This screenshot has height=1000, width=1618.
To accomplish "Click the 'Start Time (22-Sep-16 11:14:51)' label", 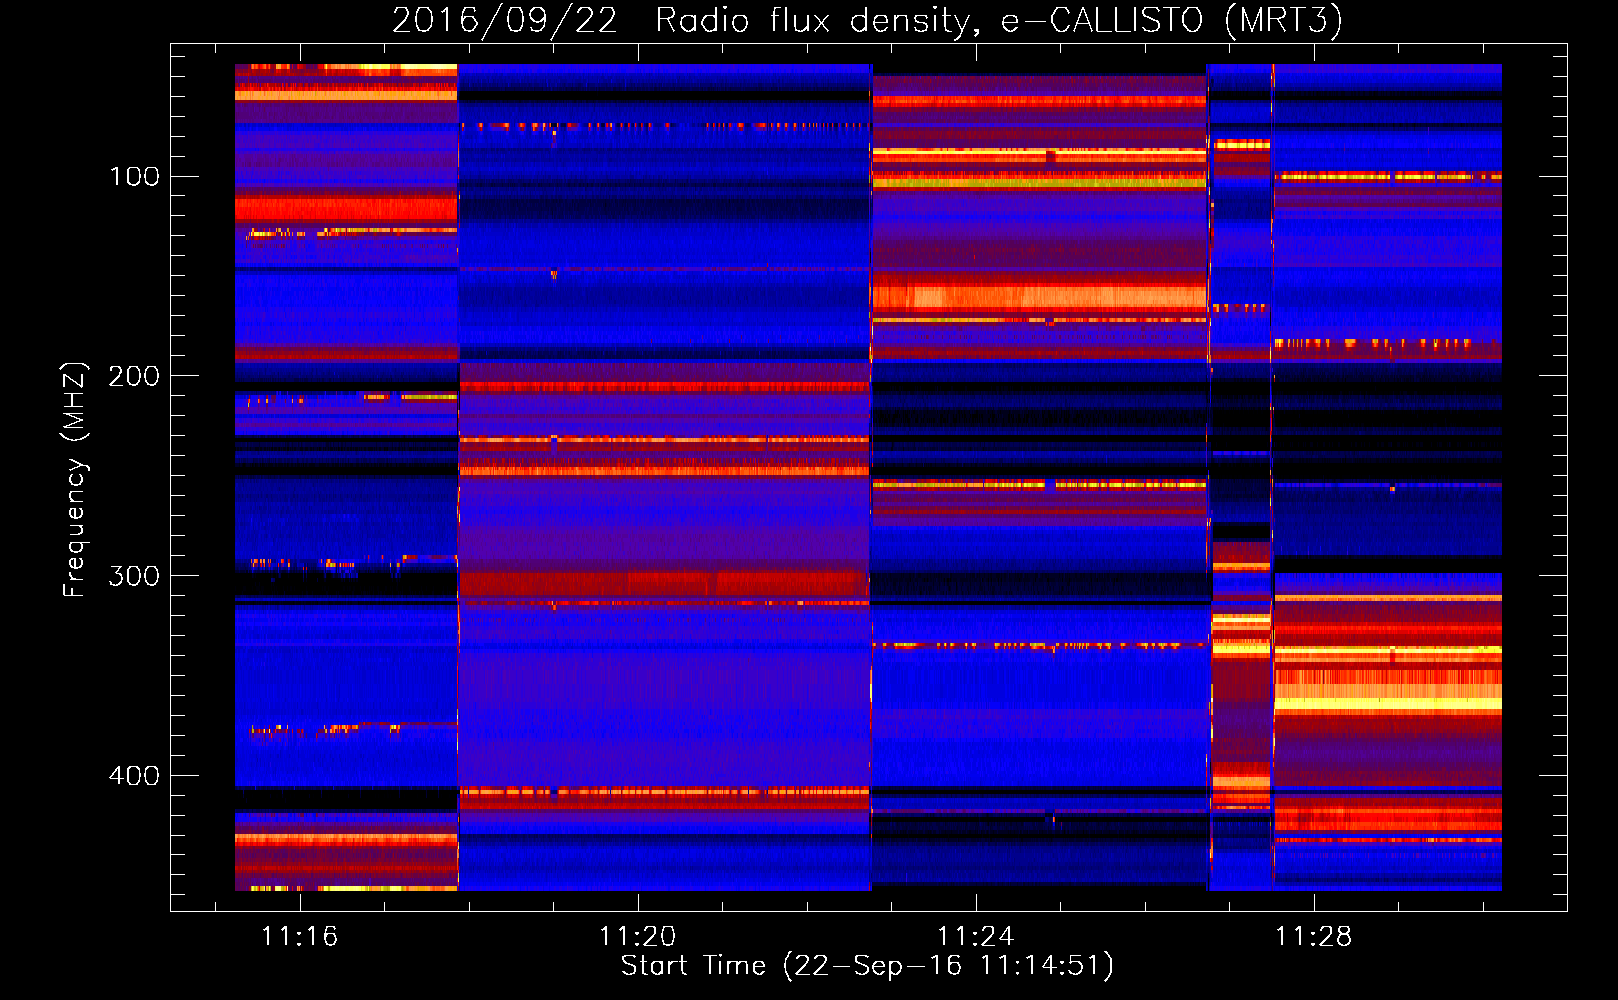I will 867,966.
